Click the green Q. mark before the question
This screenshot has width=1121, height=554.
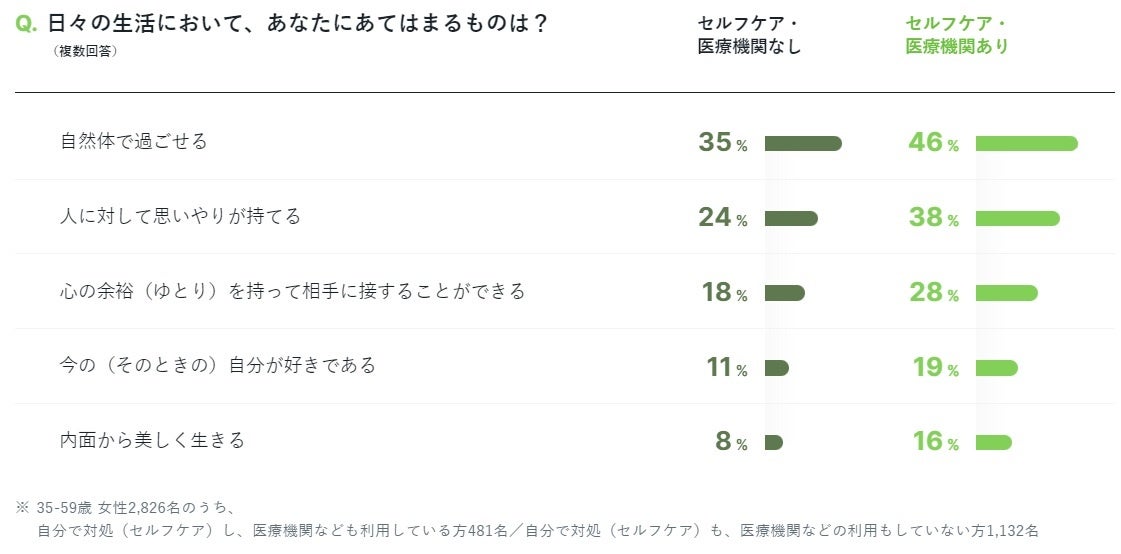[27, 24]
